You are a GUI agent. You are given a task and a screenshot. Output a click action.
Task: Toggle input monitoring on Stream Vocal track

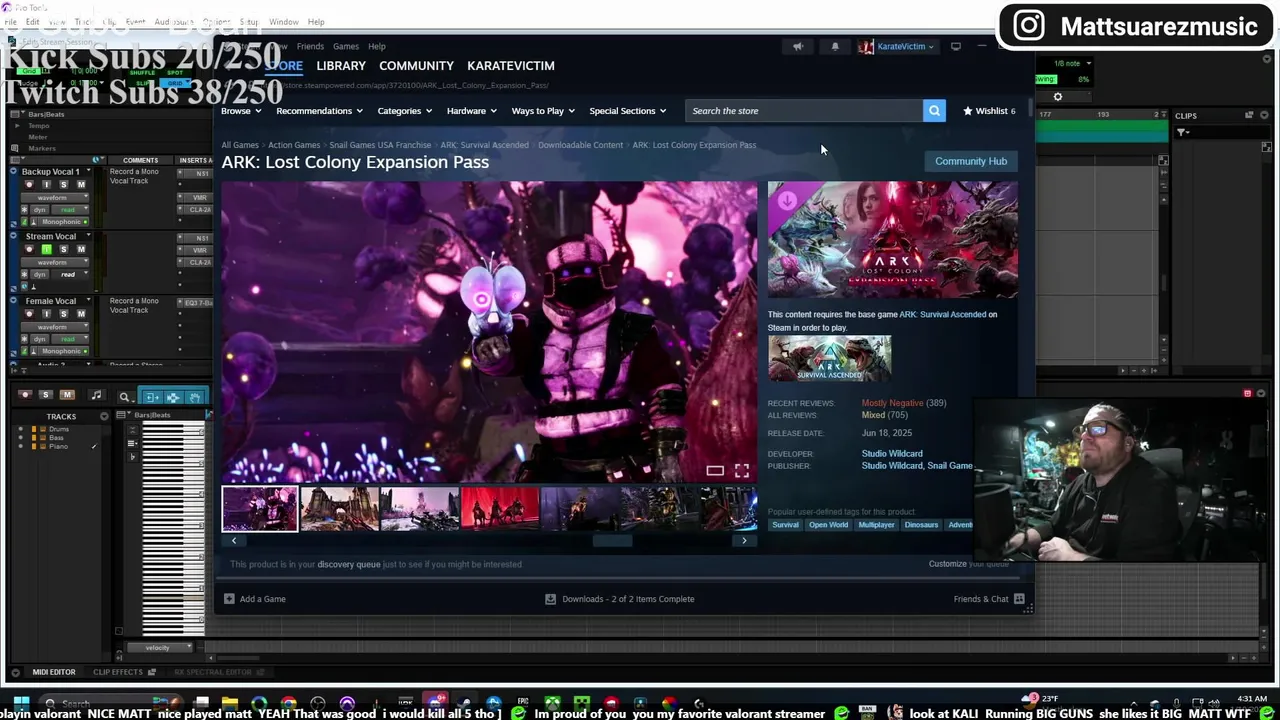[46, 249]
